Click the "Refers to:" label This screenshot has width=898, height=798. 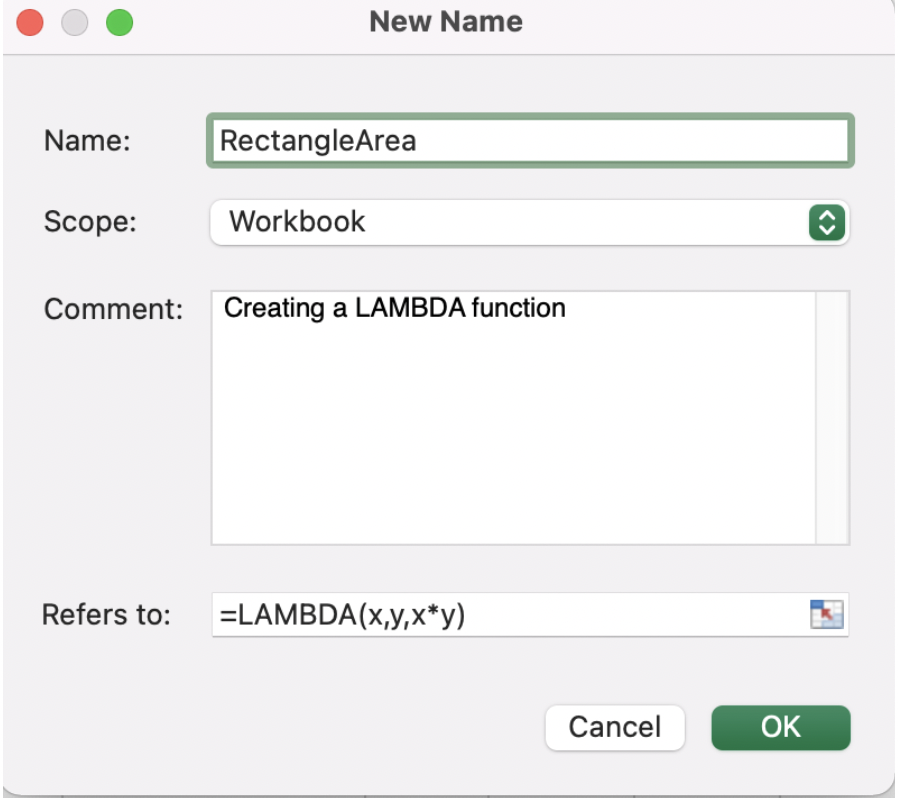coord(106,615)
